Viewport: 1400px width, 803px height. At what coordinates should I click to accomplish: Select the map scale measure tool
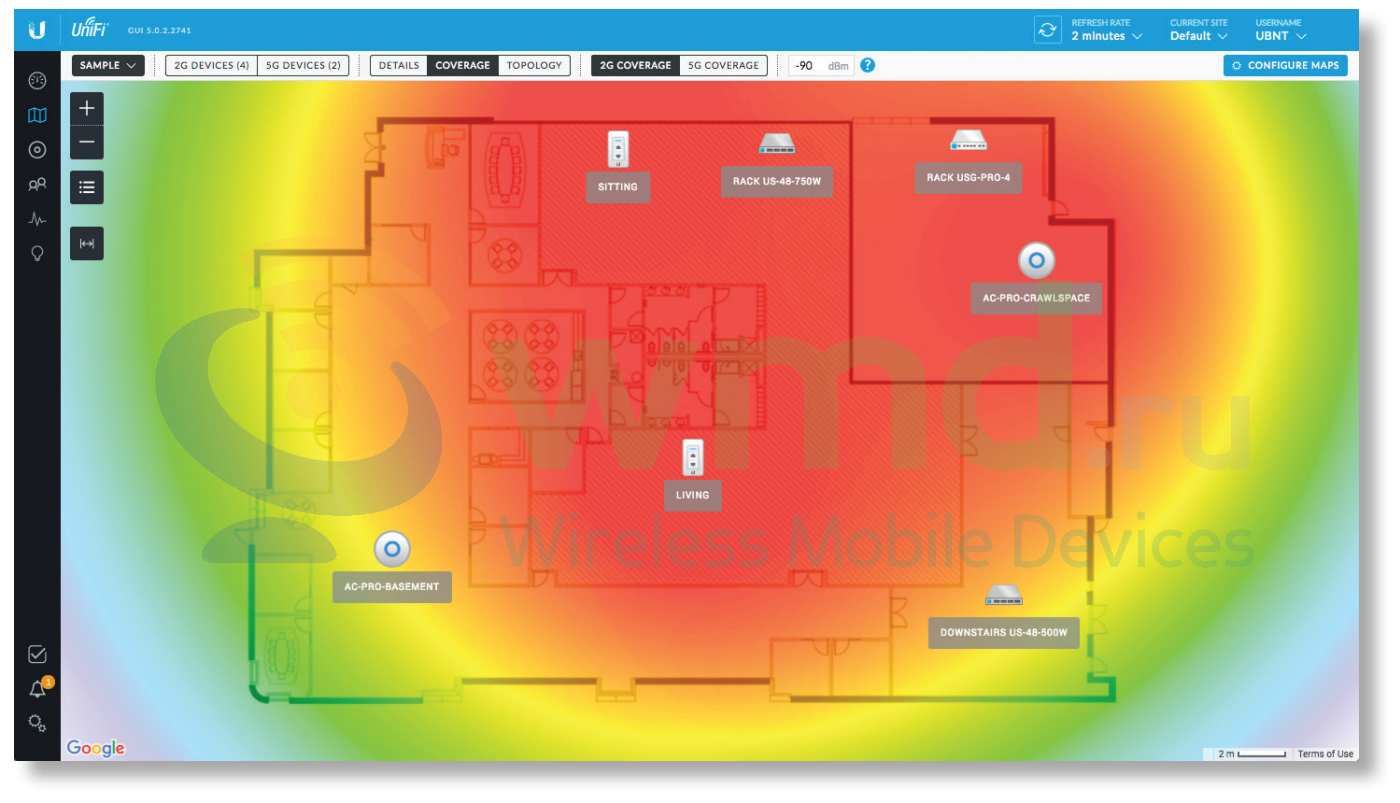pos(87,243)
